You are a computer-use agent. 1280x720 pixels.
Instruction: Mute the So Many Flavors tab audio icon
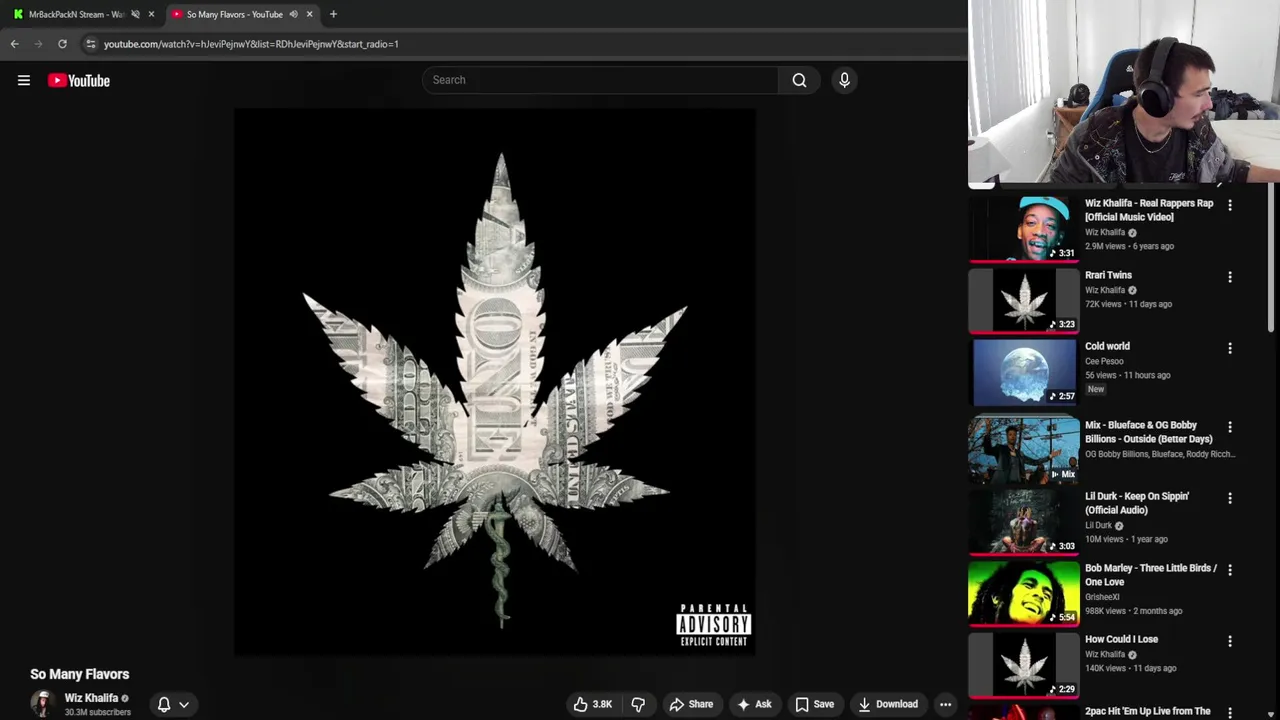[x=293, y=14]
